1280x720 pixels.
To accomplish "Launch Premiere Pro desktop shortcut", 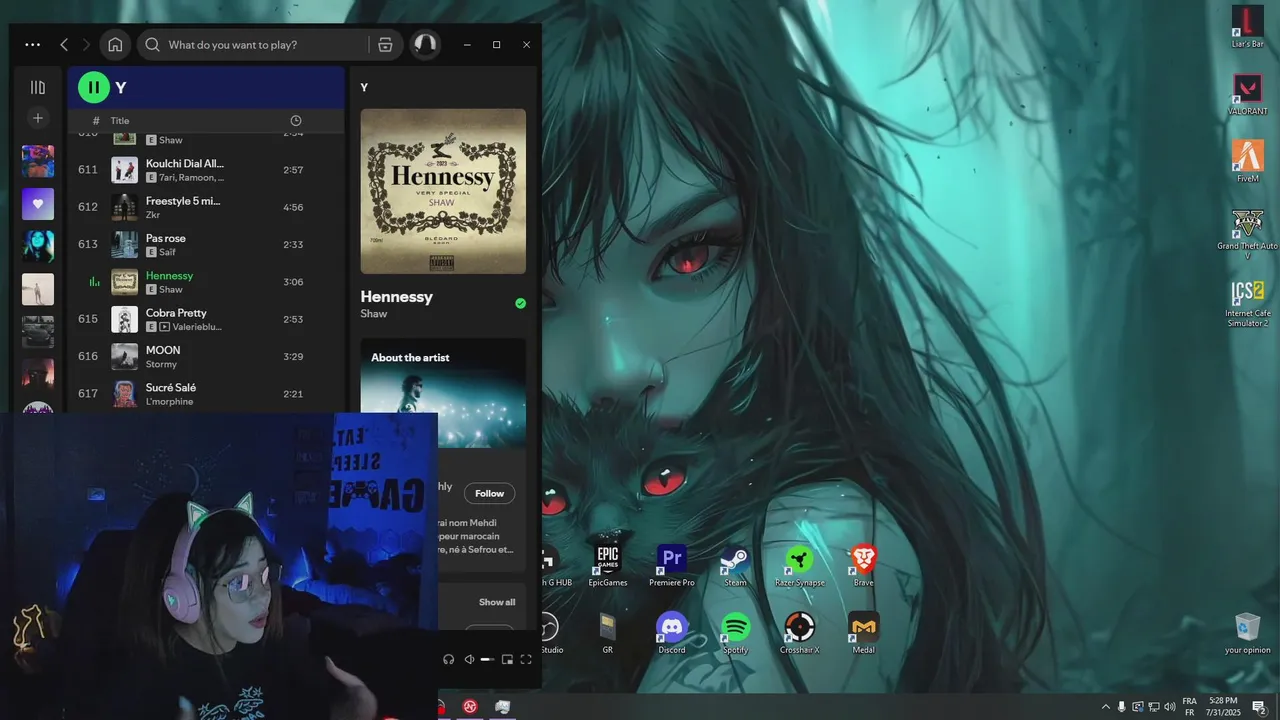I will 672,566.
